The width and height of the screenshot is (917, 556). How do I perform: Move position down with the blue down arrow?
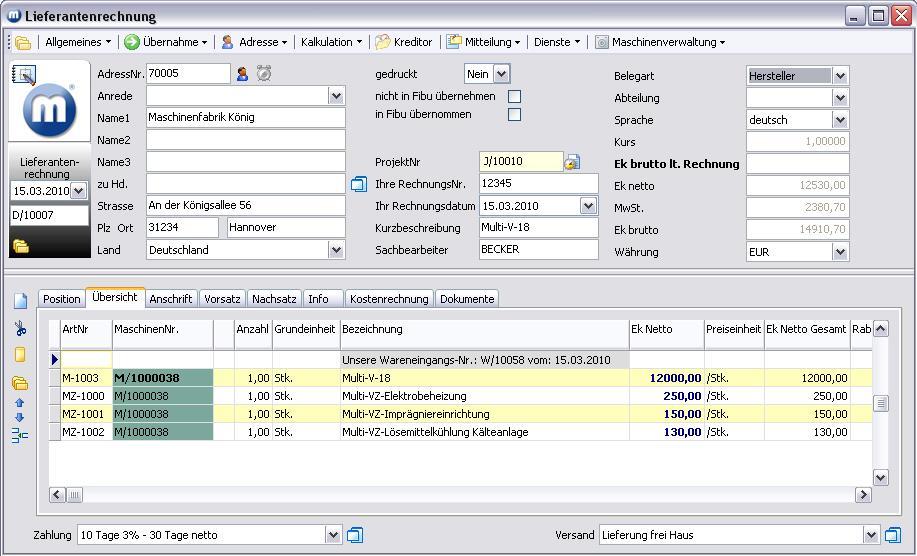(20, 418)
